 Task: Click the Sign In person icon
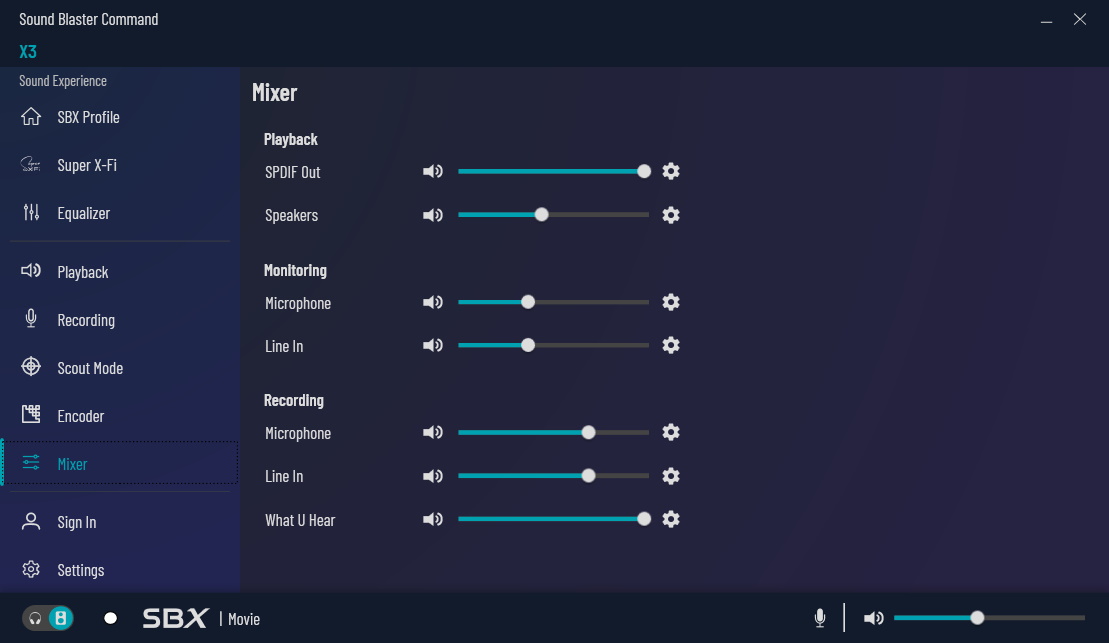point(31,521)
